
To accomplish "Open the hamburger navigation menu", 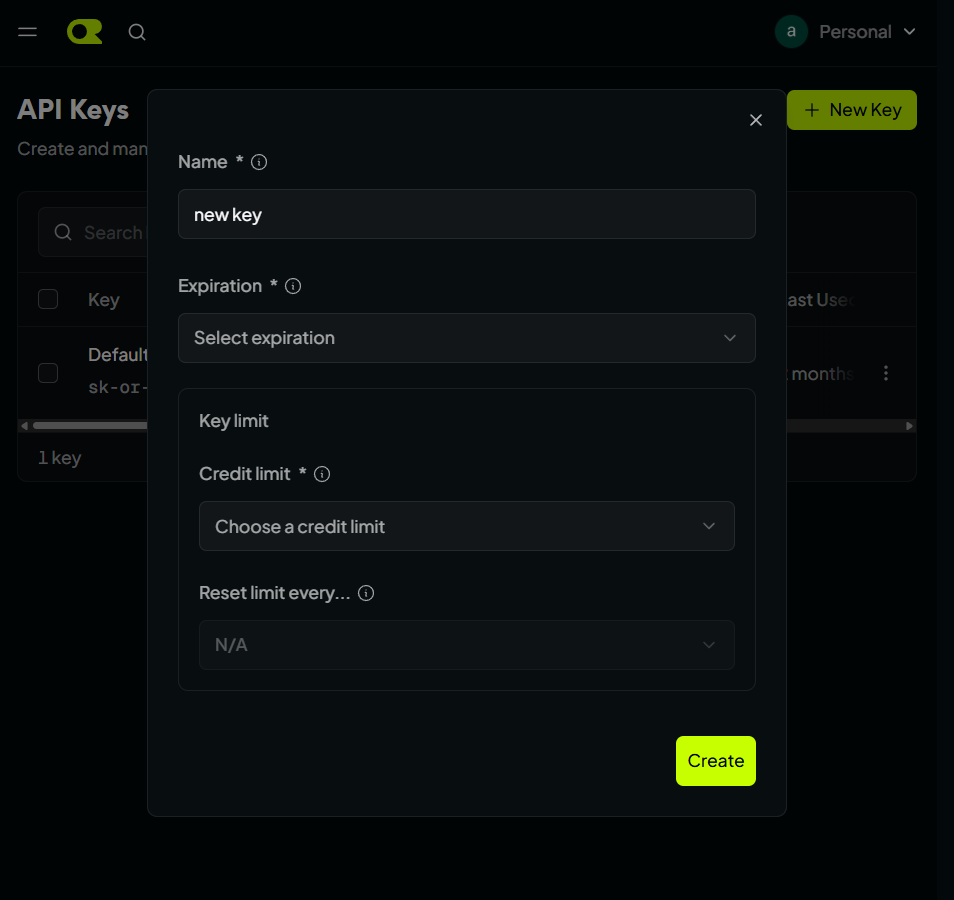I will tap(27, 32).
